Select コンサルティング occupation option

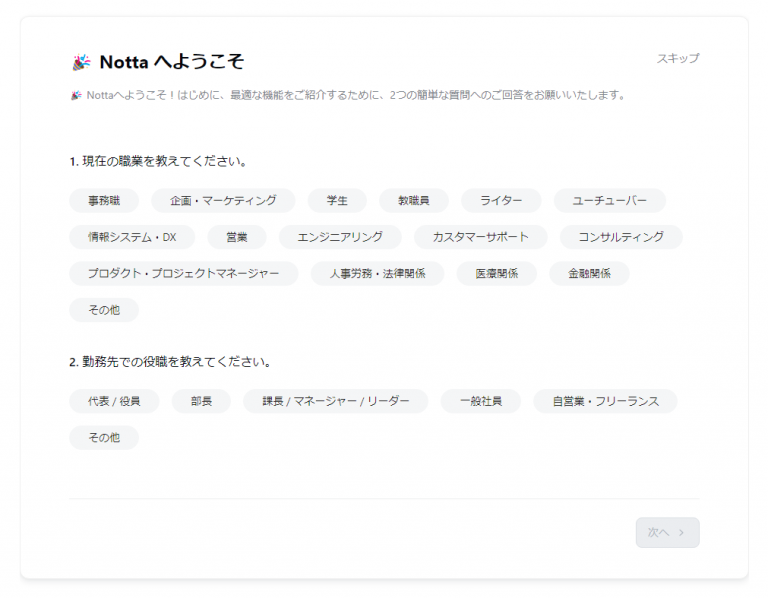point(620,238)
